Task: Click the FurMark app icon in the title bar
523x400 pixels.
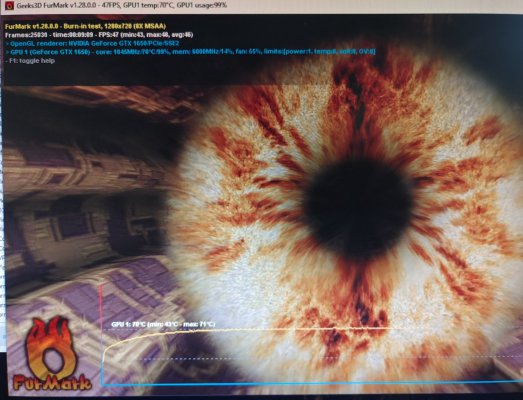Action: (10, 5)
